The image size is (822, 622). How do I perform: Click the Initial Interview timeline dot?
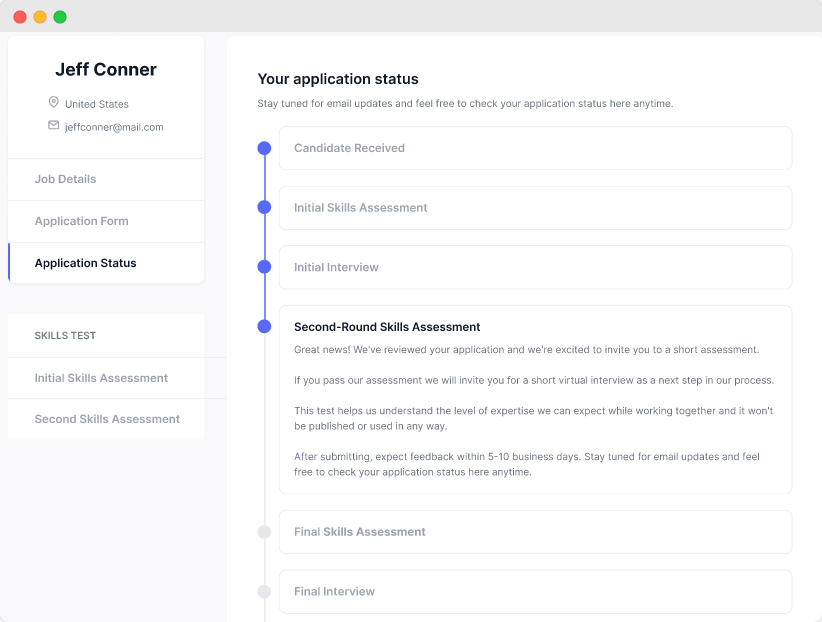(x=264, y=267)
